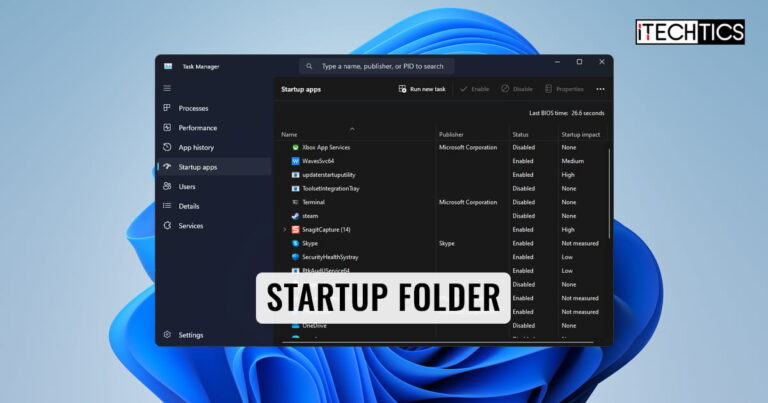Click the Users sidebar icon
The height and width of the screenshot is (403, 768).
(167, 186)
